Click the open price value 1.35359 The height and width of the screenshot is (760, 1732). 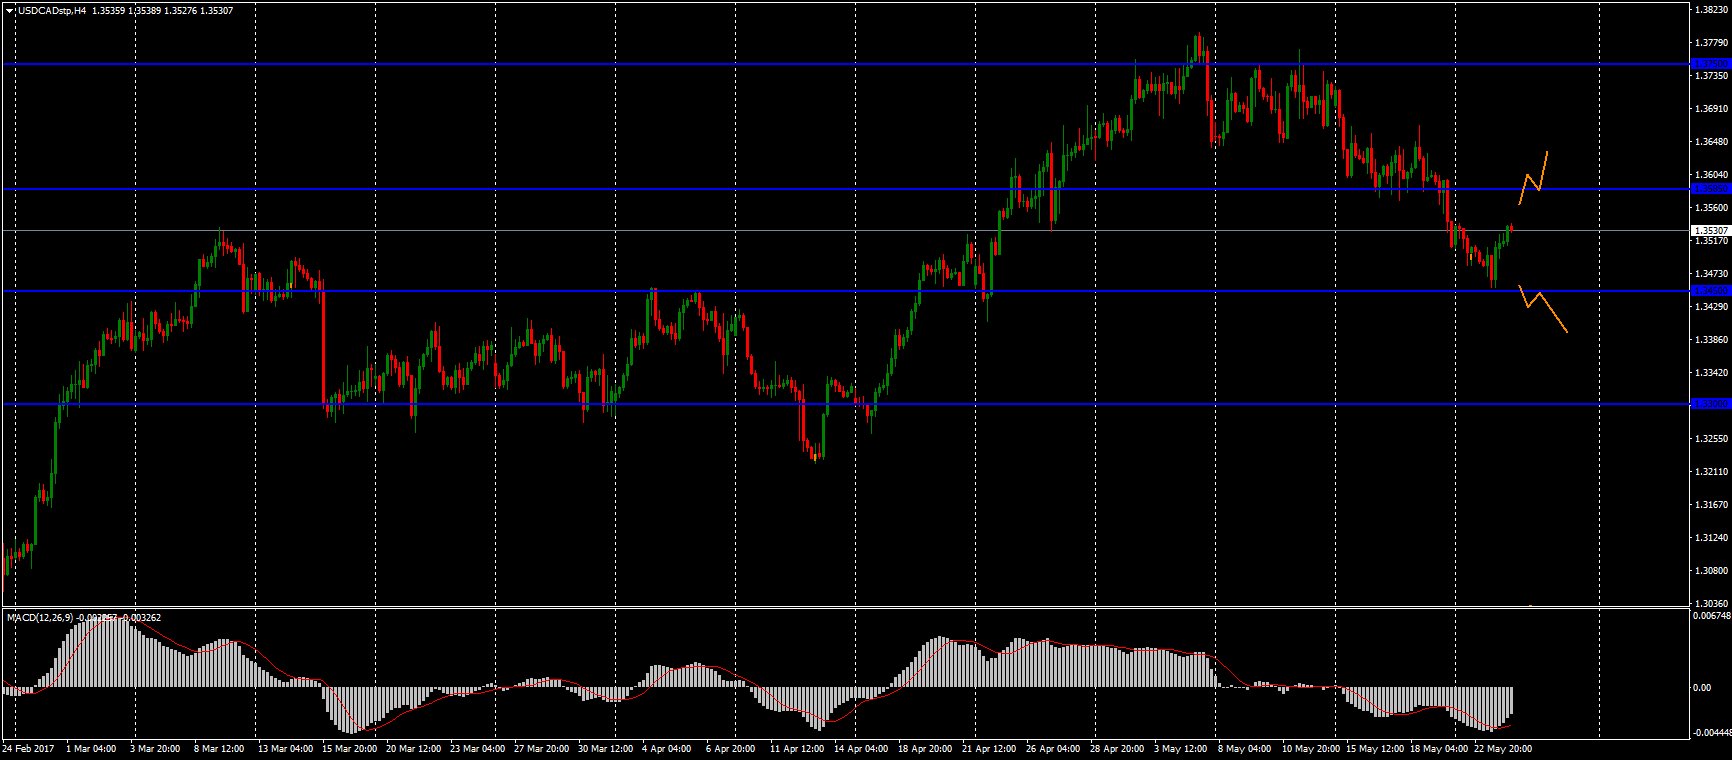click(108, 11)
